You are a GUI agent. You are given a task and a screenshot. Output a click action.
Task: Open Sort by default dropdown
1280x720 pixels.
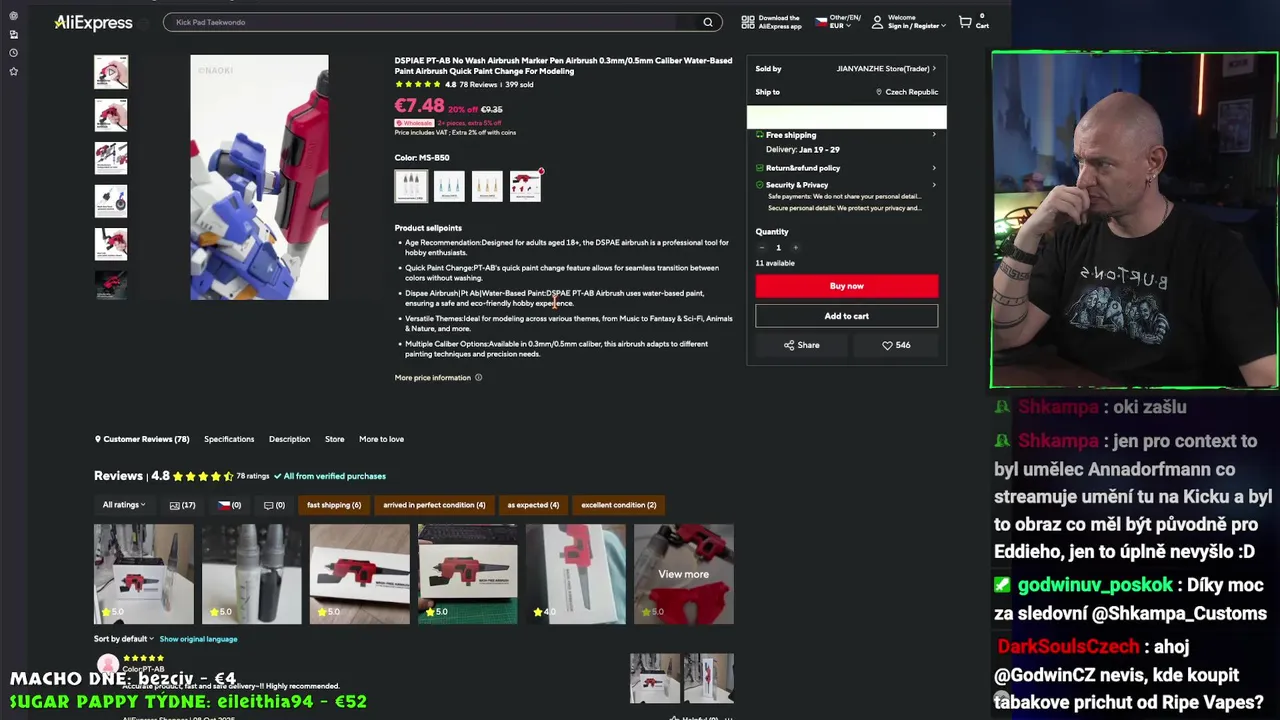[x=124, y=639]
